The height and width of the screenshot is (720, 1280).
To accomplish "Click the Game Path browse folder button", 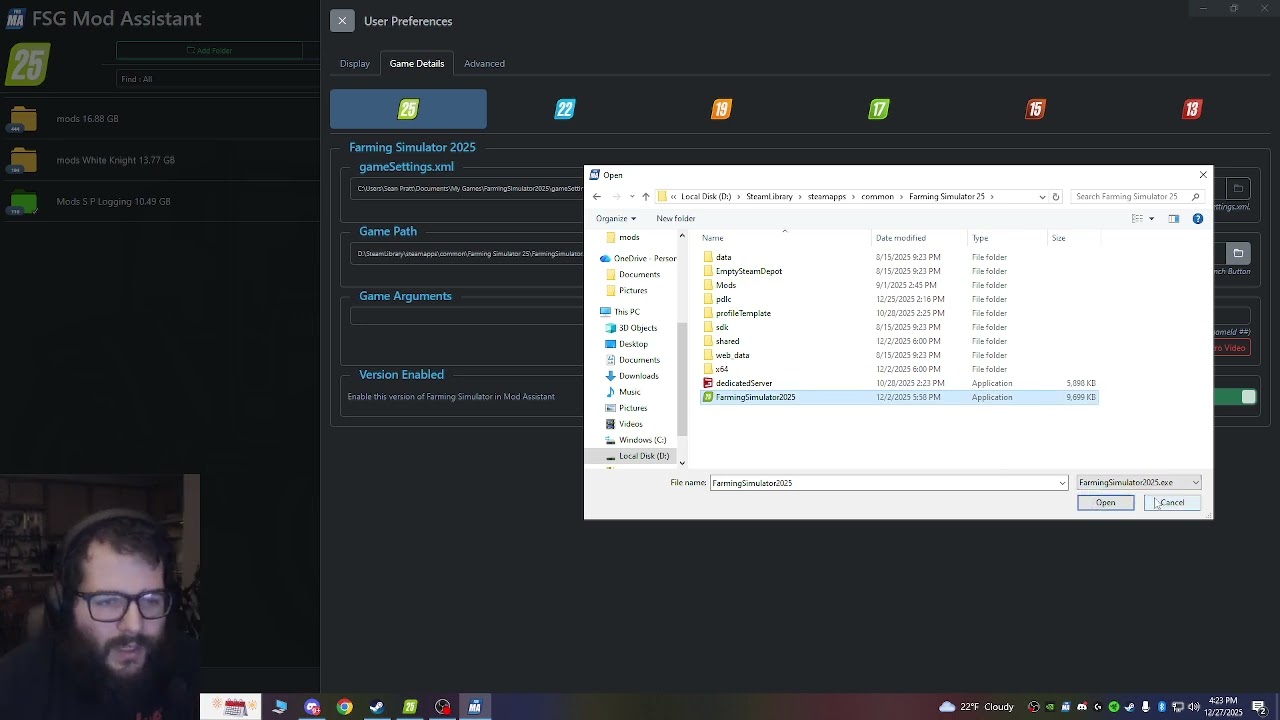I will [1238, 253].
